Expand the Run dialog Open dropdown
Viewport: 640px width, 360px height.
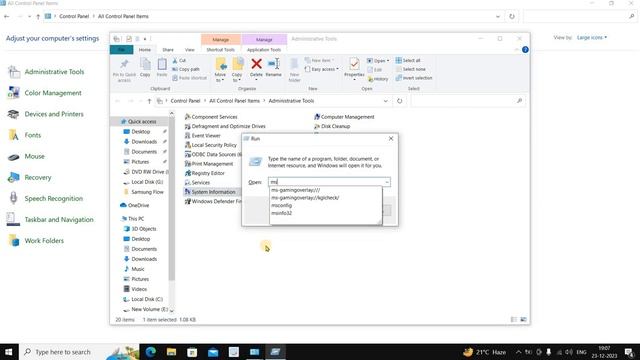click(x=387, y=182)
